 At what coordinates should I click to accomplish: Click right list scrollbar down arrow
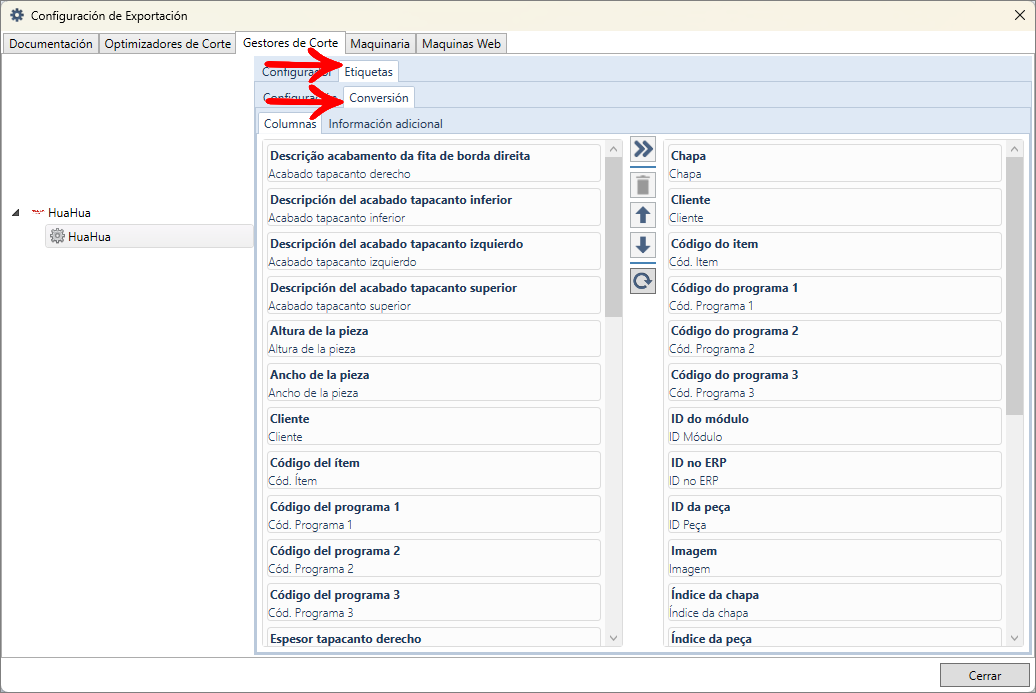click(1014, 638)
